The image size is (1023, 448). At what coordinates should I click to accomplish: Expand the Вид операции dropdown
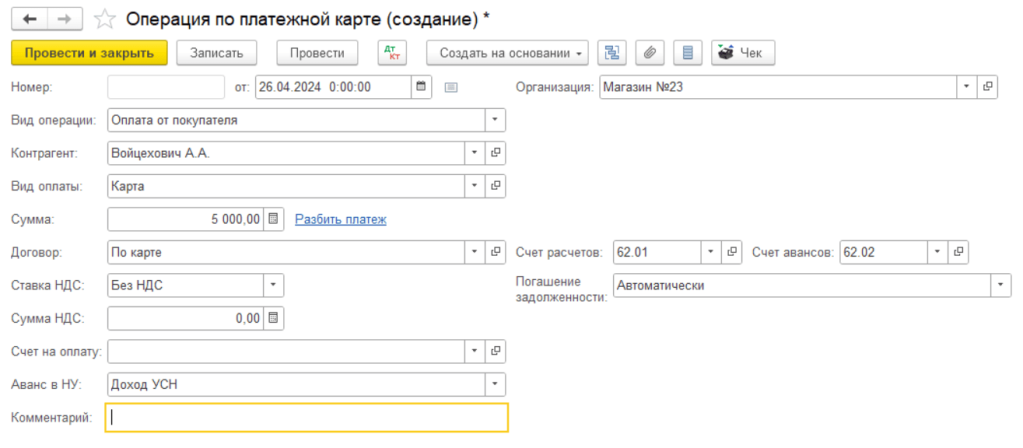[x=495, y=120]
